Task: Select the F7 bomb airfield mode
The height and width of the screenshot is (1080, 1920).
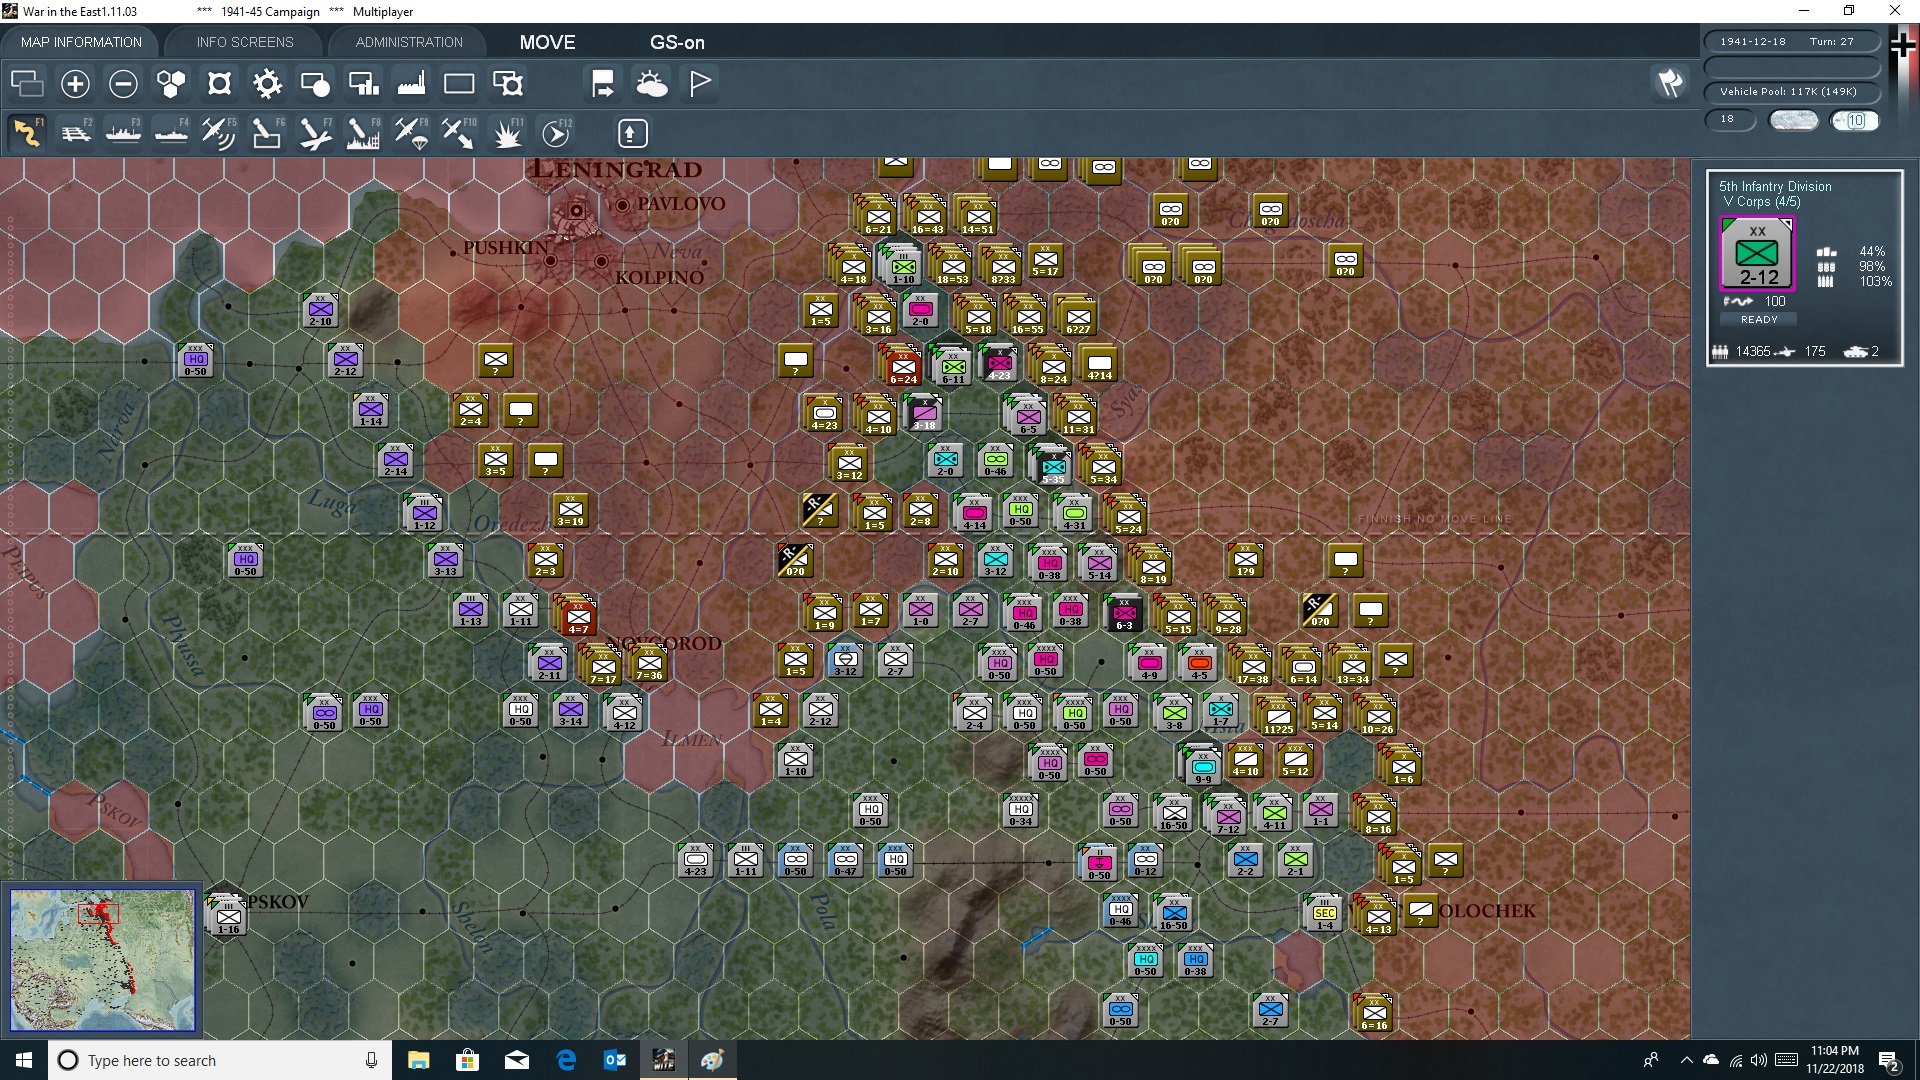Action: click(315, 133)
